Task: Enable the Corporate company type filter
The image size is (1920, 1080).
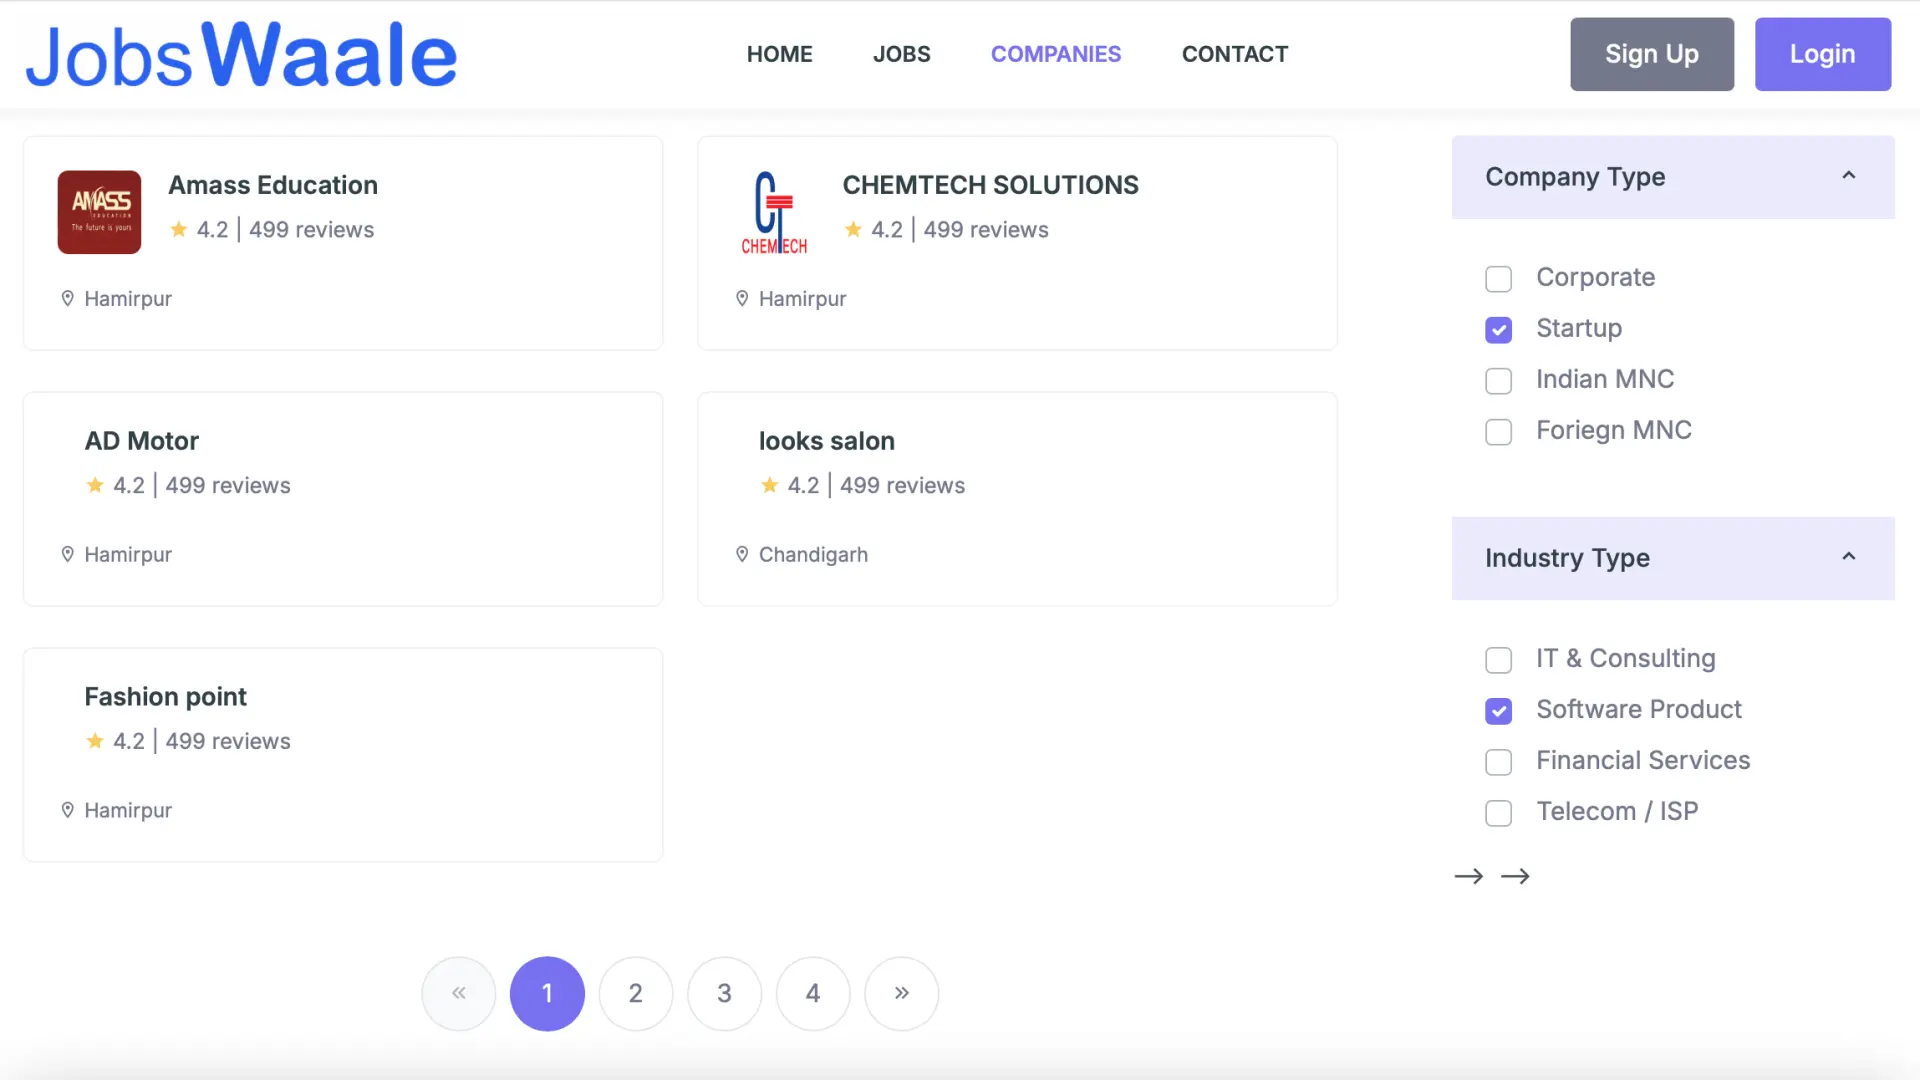Action: [x=1498, y=279]
